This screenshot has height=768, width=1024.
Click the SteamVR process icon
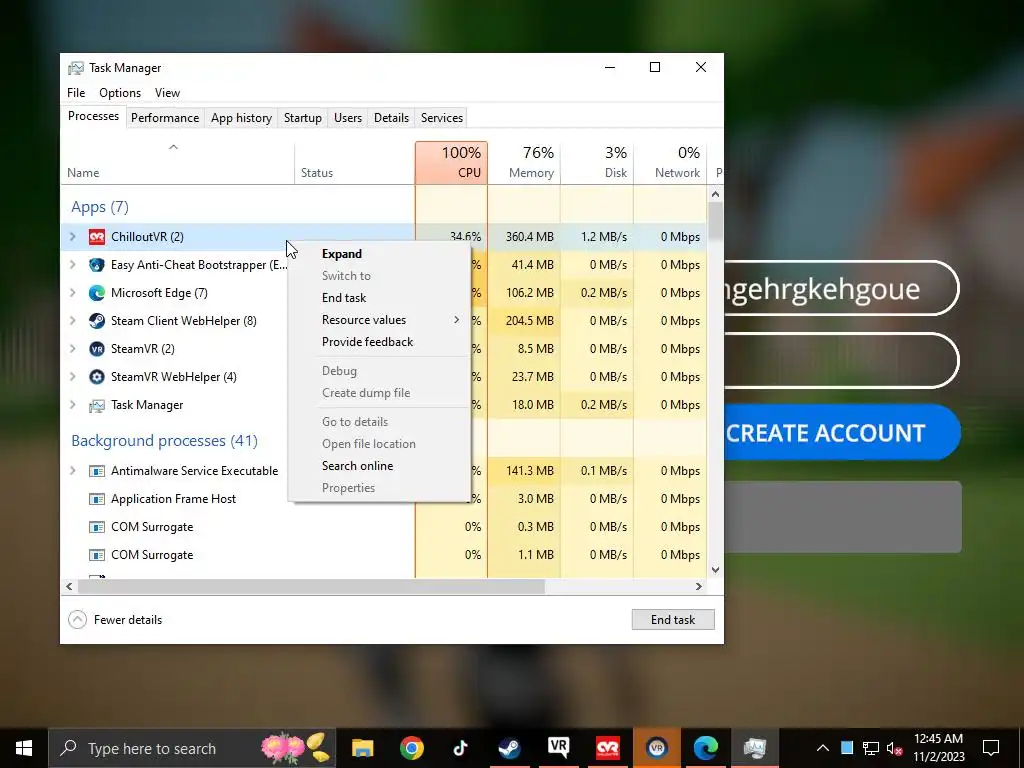(97, 349)
